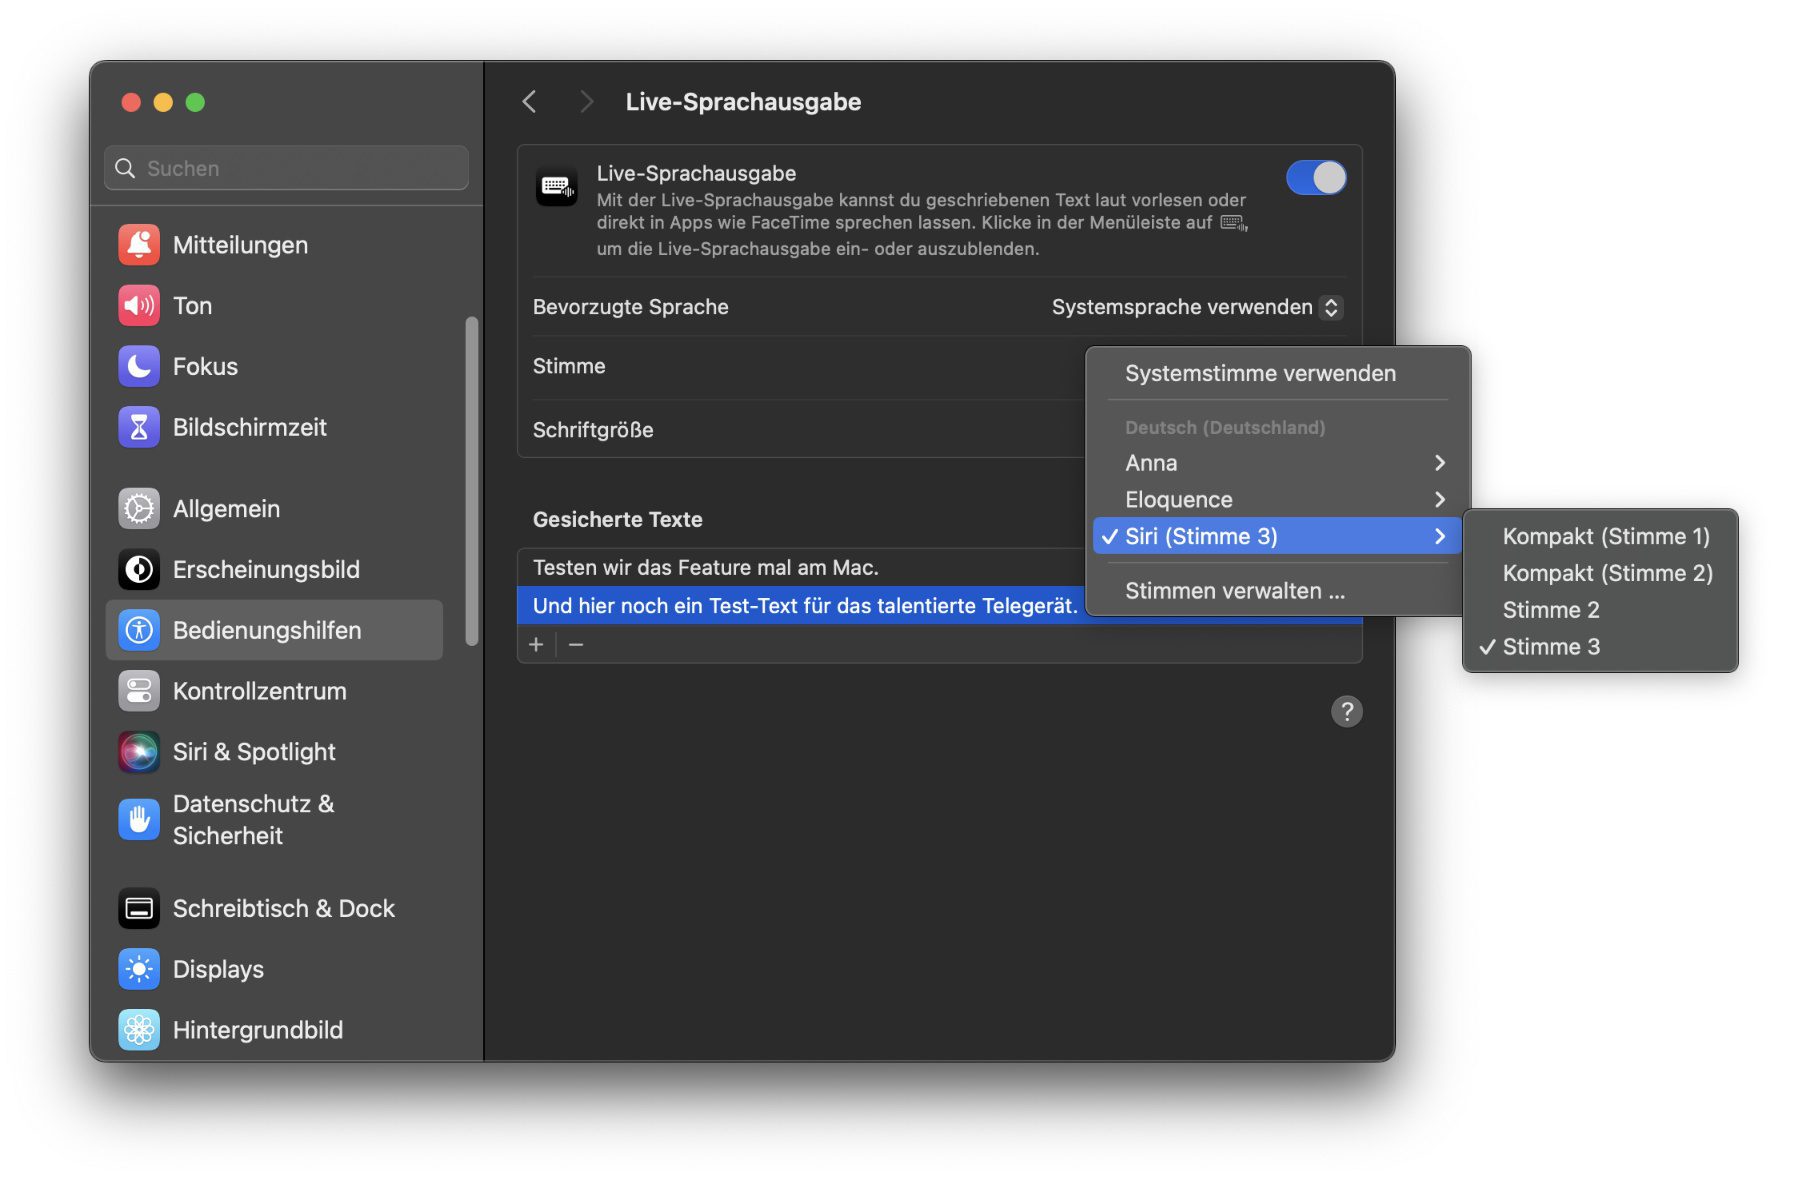
Task: Choose Stimme 2 in the submenu
Action: click(x=1550, y=610)
